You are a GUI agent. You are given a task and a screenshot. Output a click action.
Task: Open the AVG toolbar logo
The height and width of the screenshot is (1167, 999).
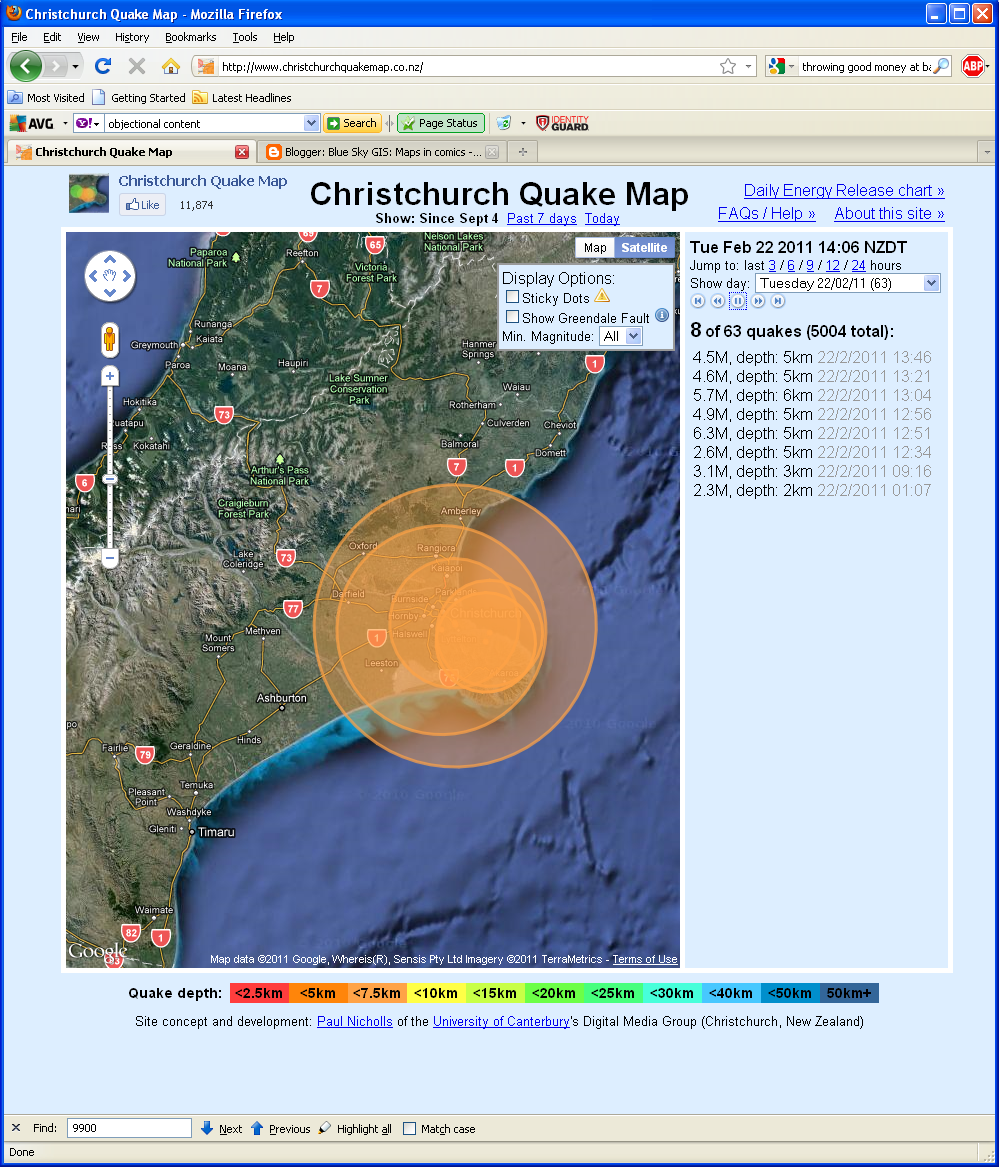(x=32, y=124)
